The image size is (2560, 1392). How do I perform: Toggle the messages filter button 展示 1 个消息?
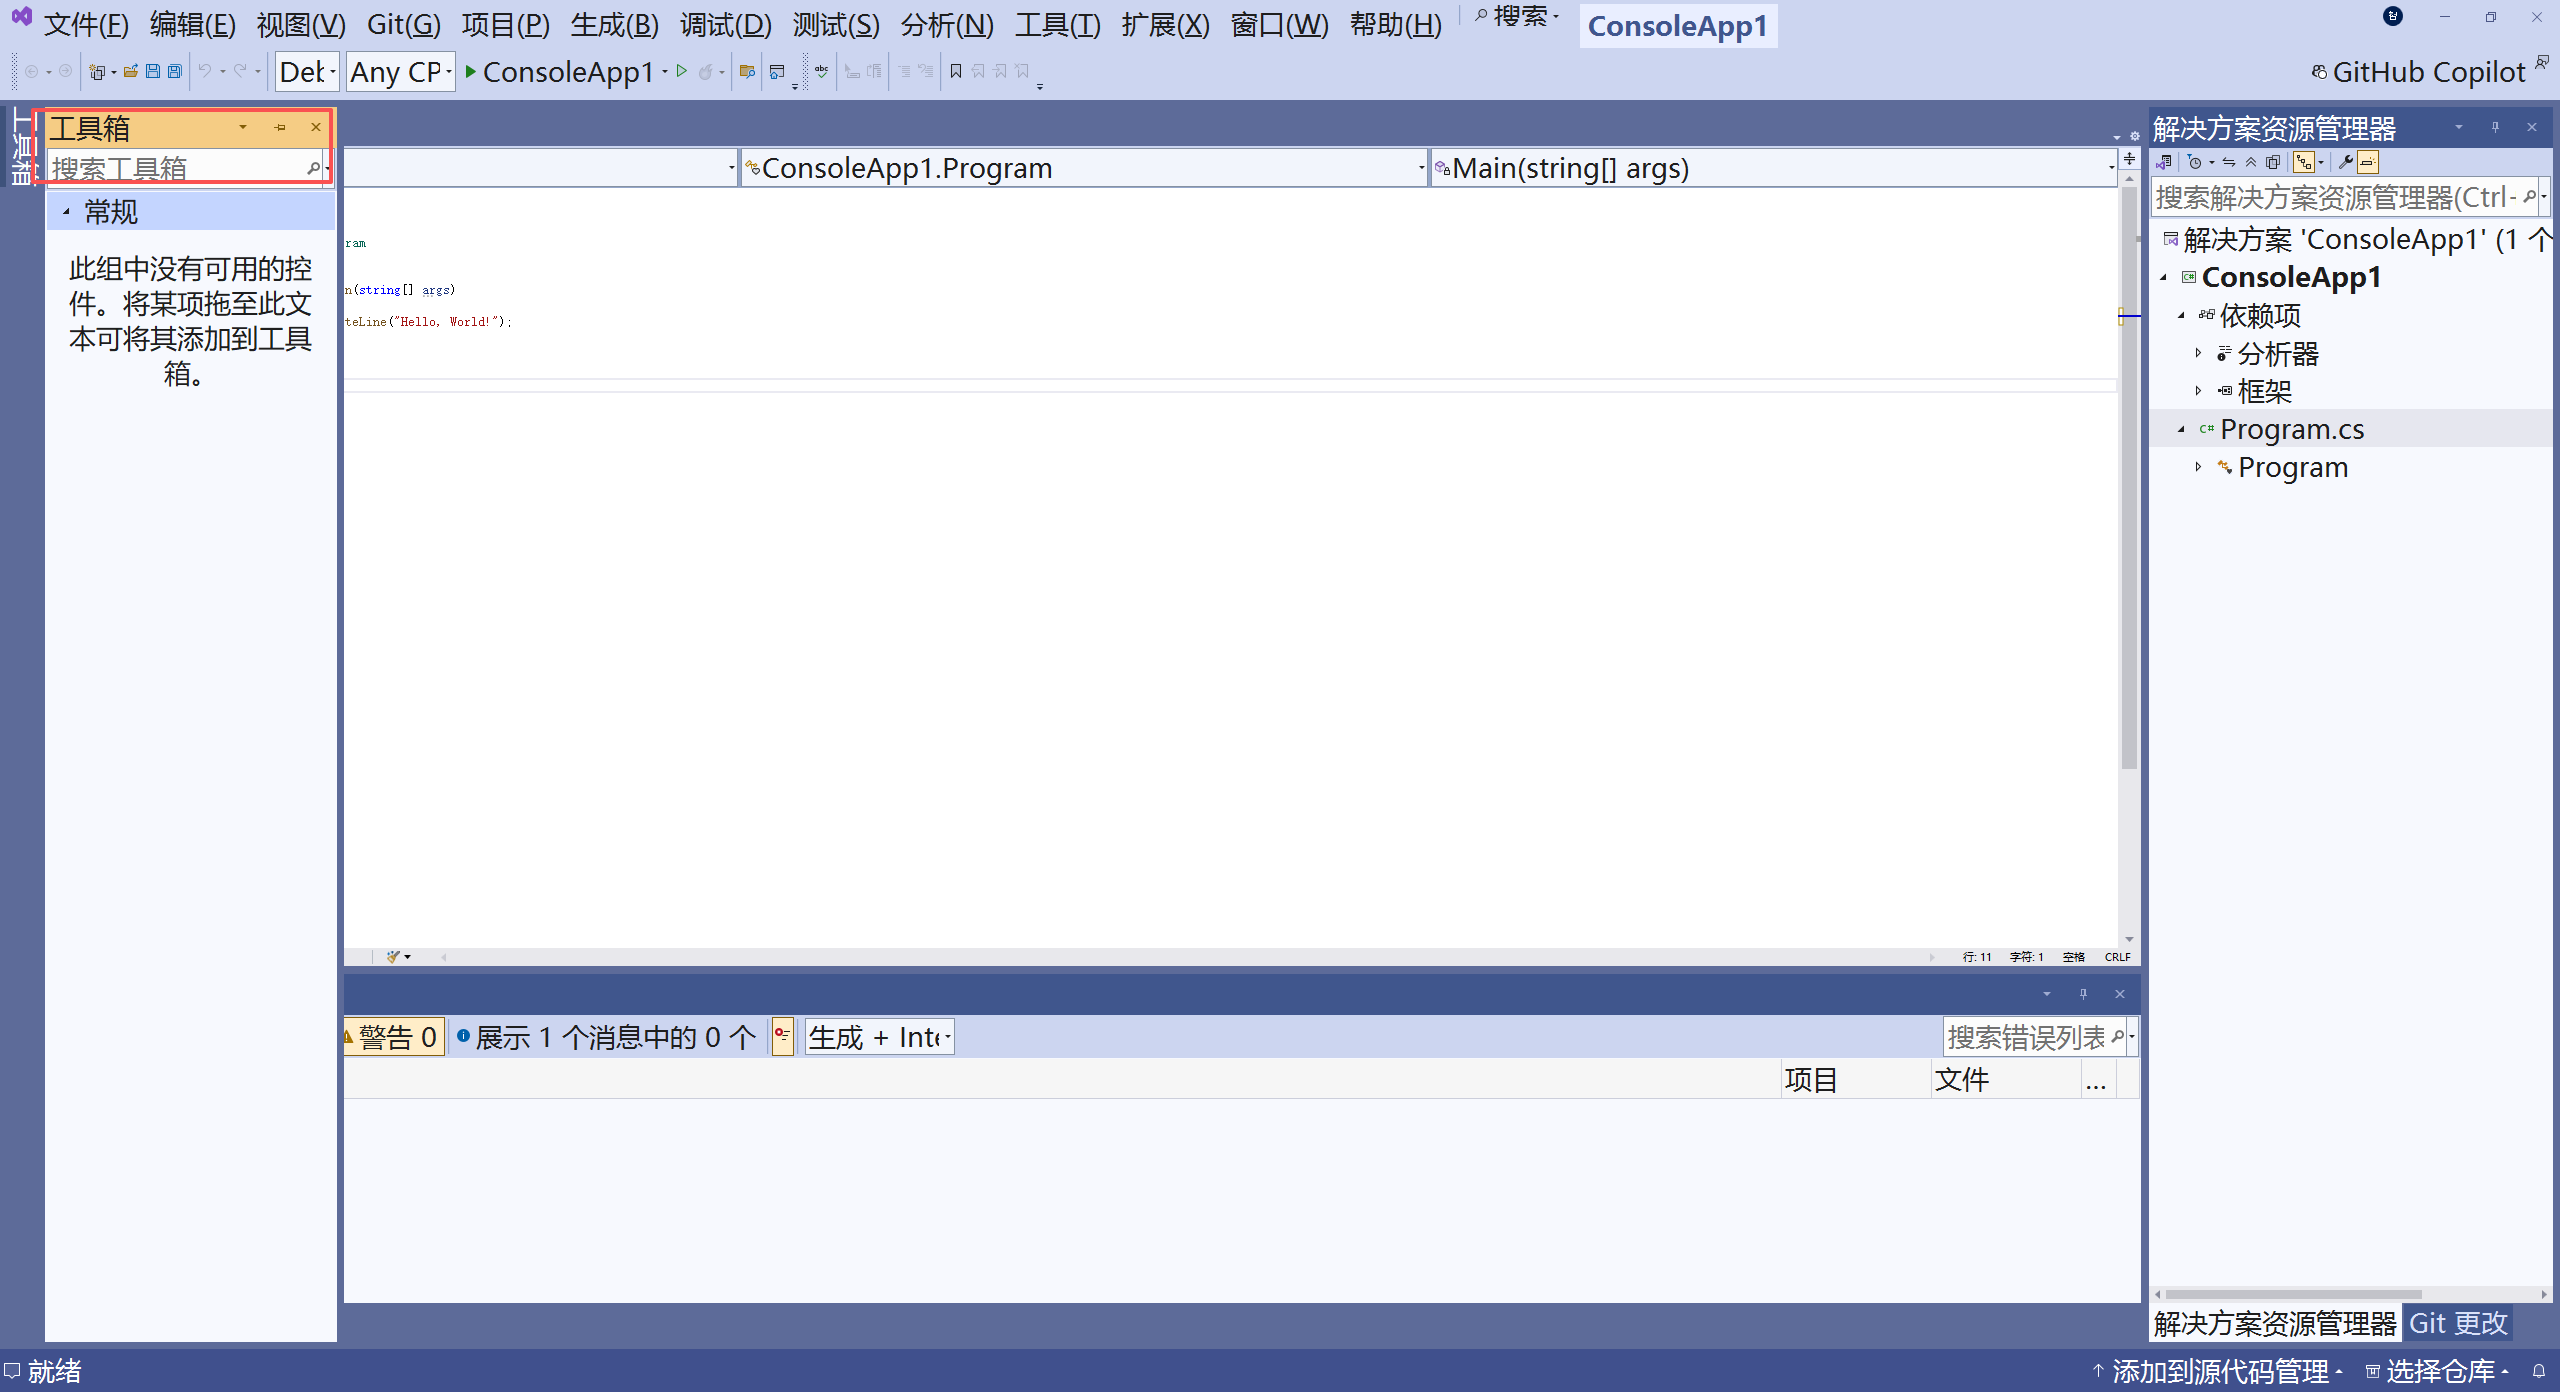coord(608,1037)
